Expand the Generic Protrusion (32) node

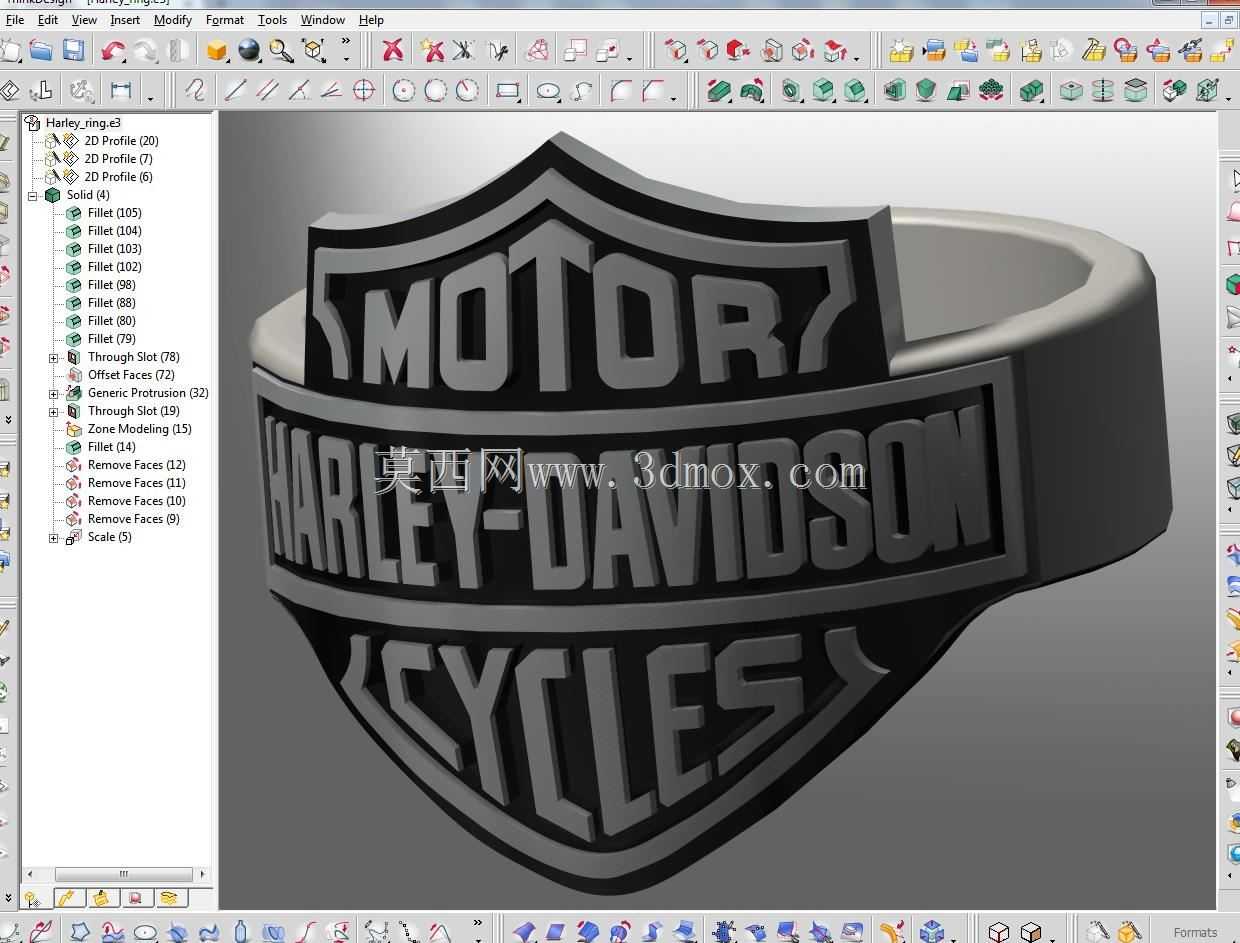pyautogui.click(x=54, y=393)
